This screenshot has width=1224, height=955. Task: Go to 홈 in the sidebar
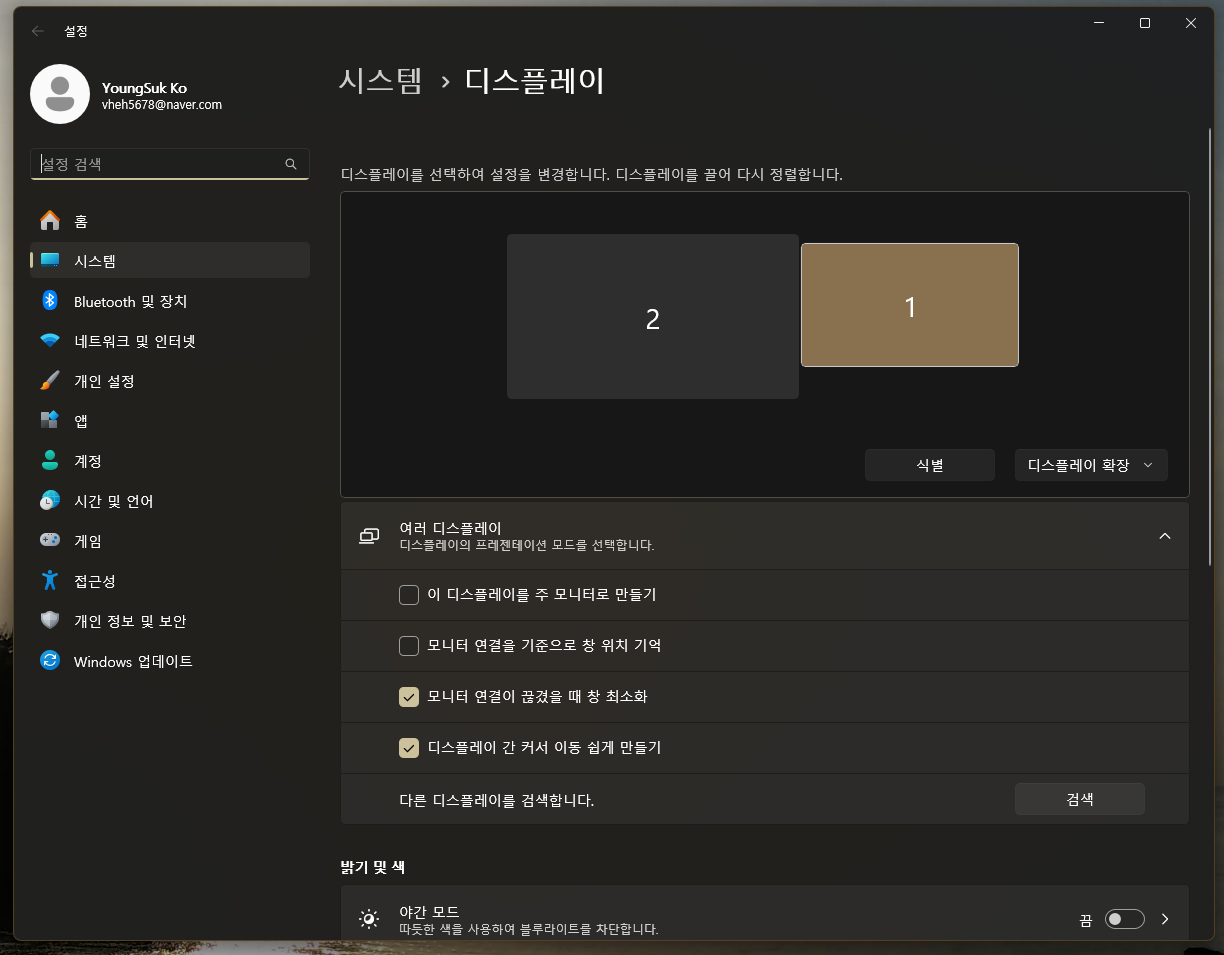(170, 221)
